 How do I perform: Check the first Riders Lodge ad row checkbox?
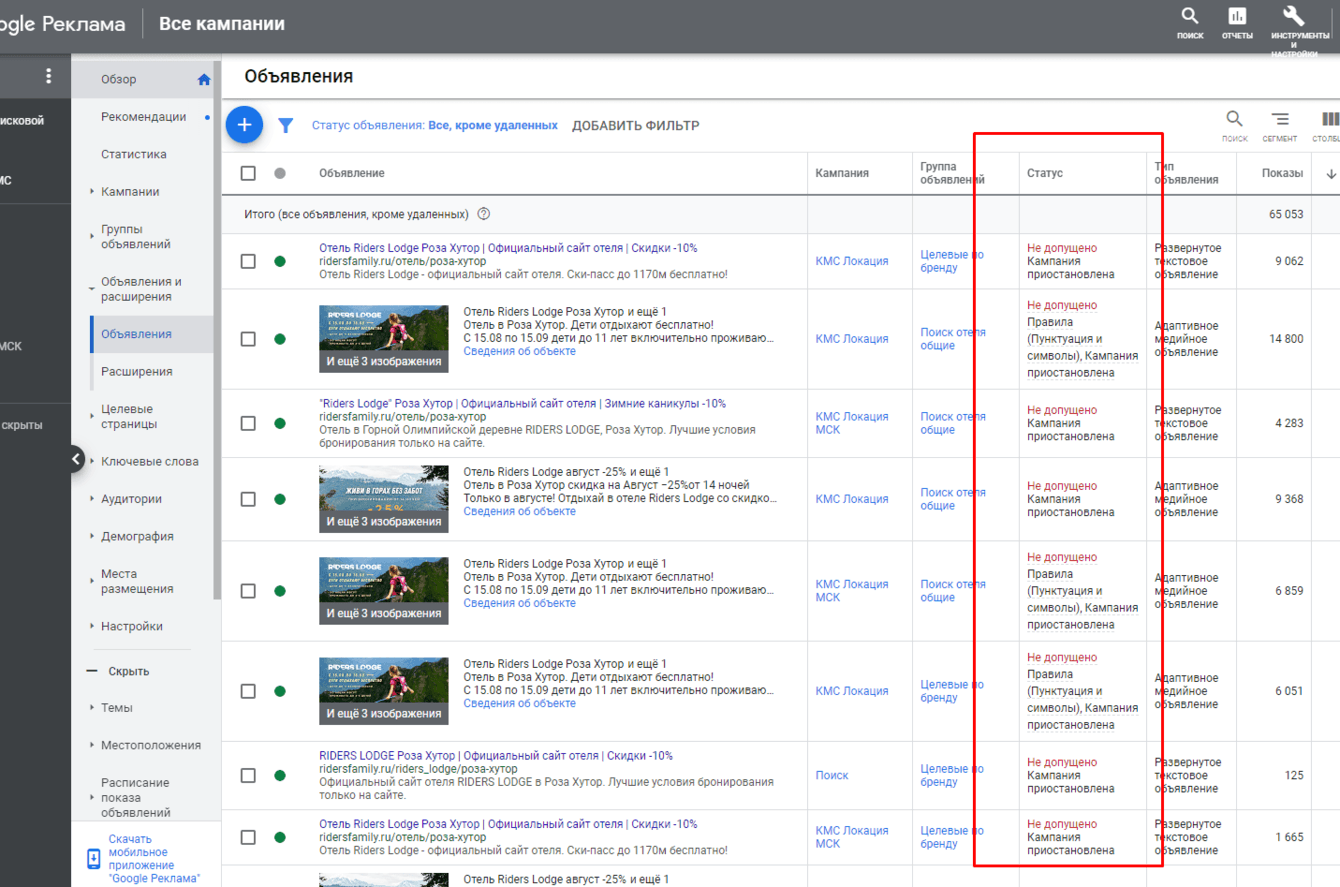pos(248,261)
